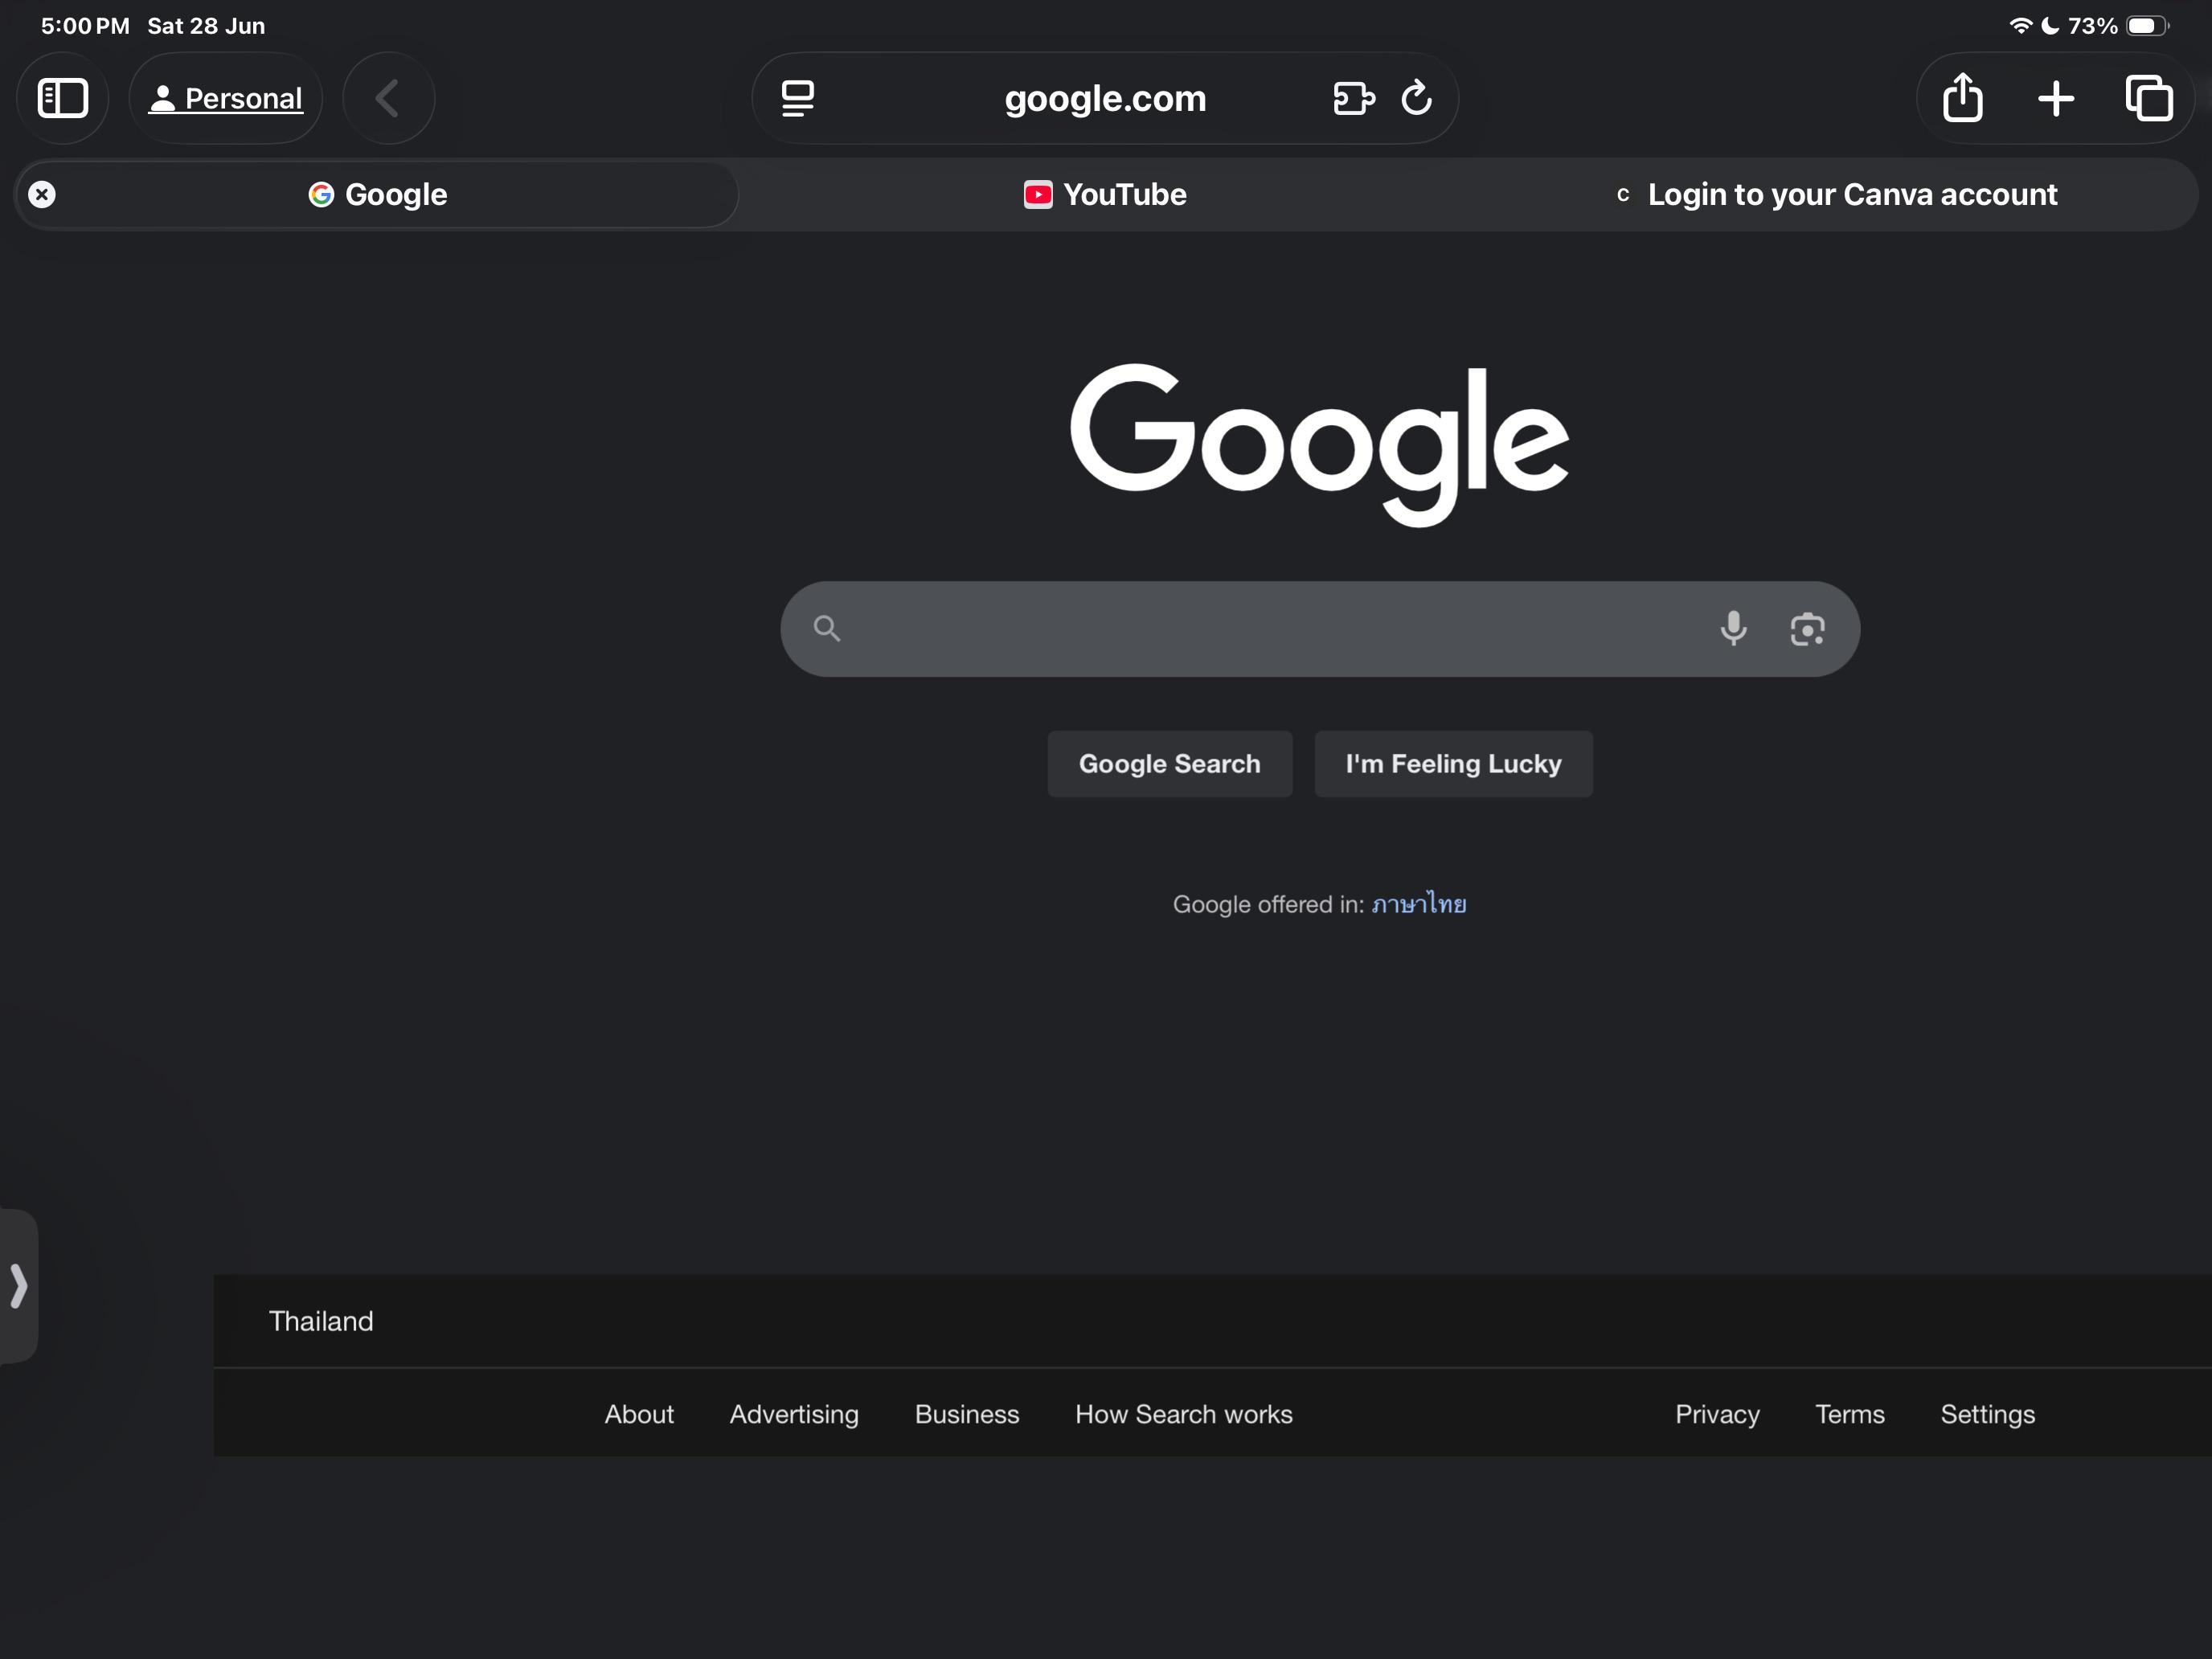
Task: Toggle the Safari sidebar icon
Action: (x=62, y=98)
